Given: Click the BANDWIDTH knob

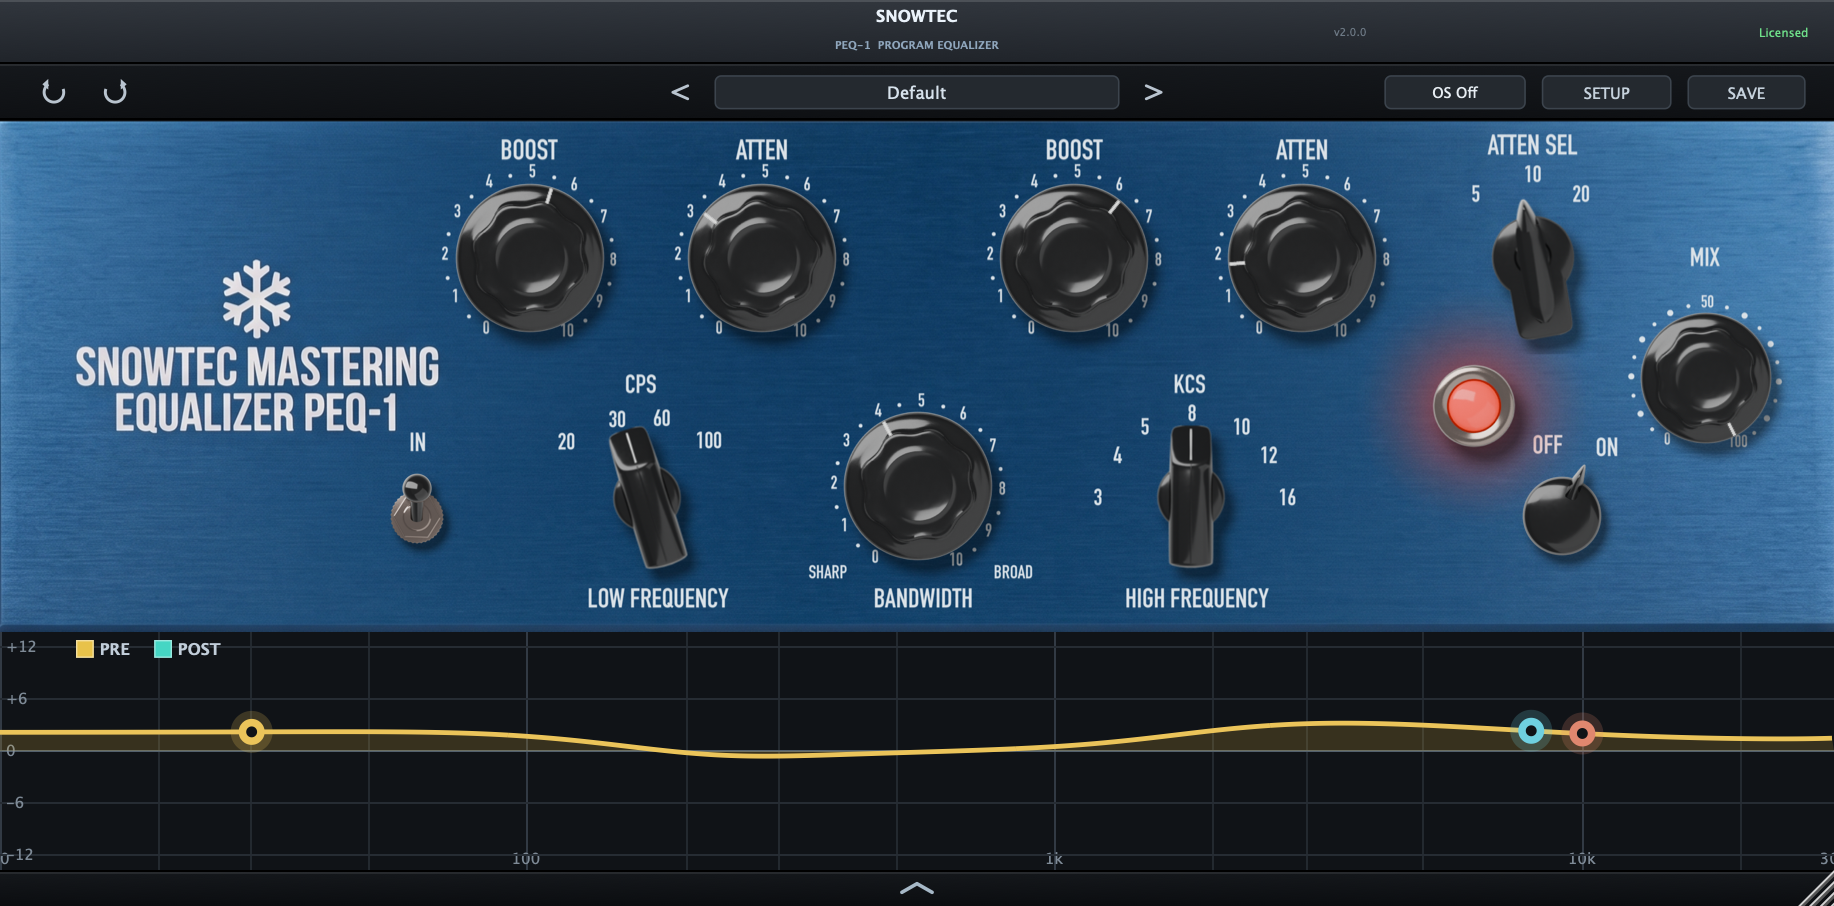Looking at the screenshot, I should (918, 487).
